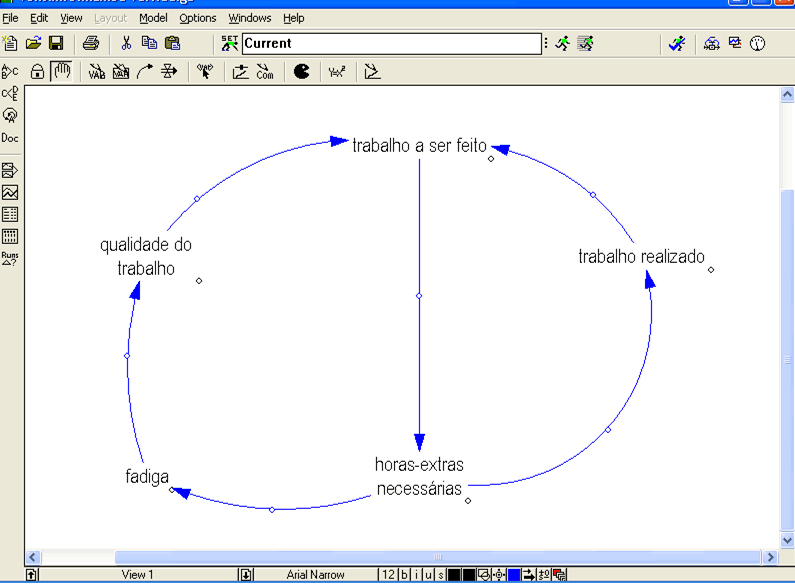This screenshot has width=795, height=584.
Task: Pick the Box Variable tool
Action: (121, 71)
